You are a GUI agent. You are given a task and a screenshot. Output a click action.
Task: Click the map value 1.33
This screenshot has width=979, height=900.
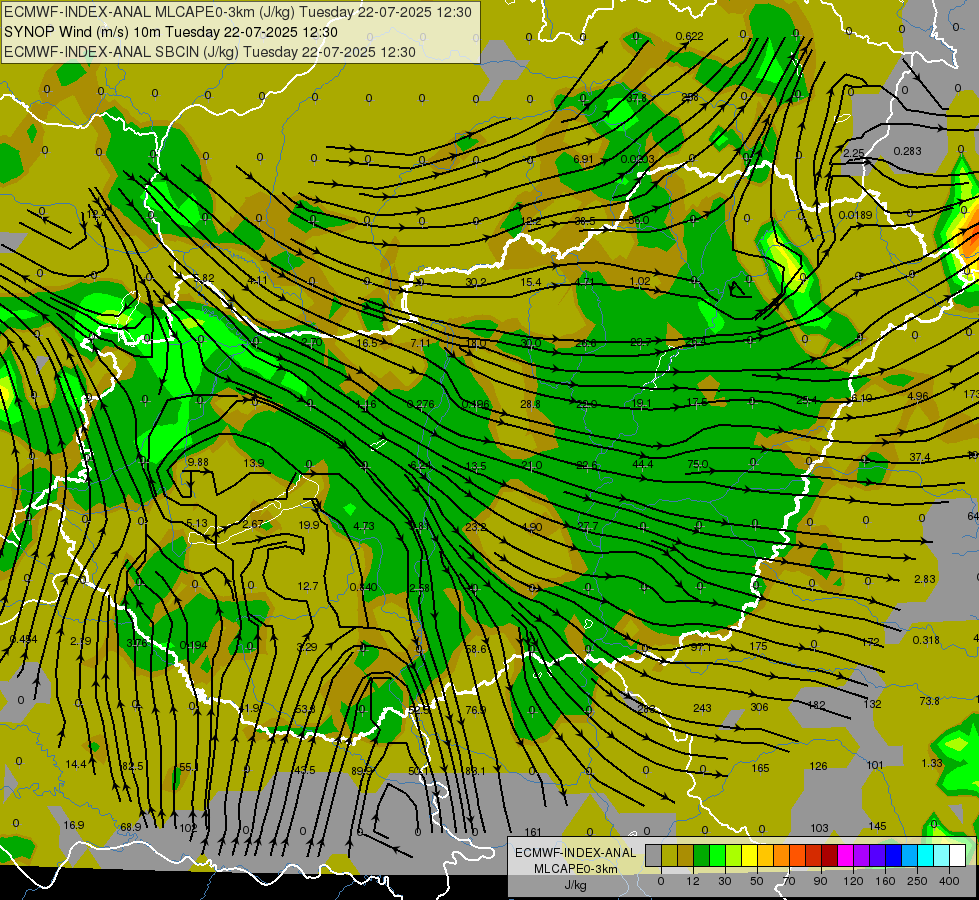click(932, 763)
